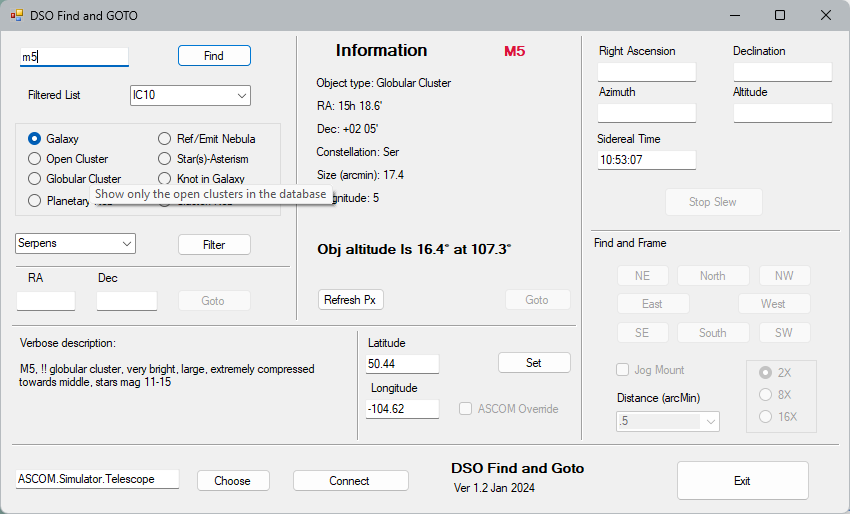850x514 pixels.
Task: Toggle the Jog Mount checkbox
Action: coord(622,370)
